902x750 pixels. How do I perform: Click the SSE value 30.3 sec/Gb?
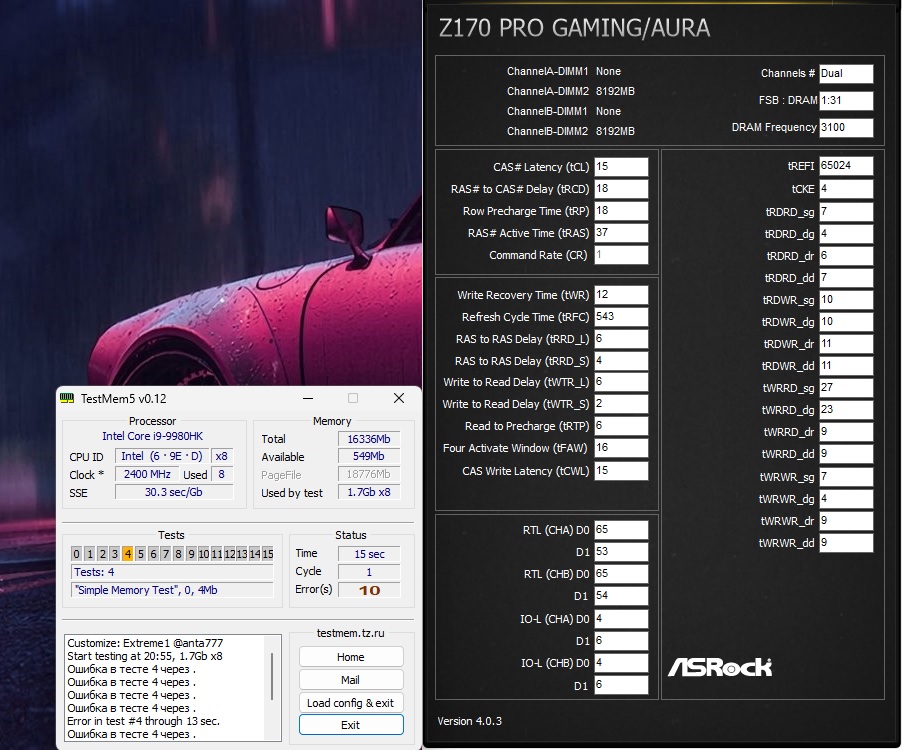(174, 492)
